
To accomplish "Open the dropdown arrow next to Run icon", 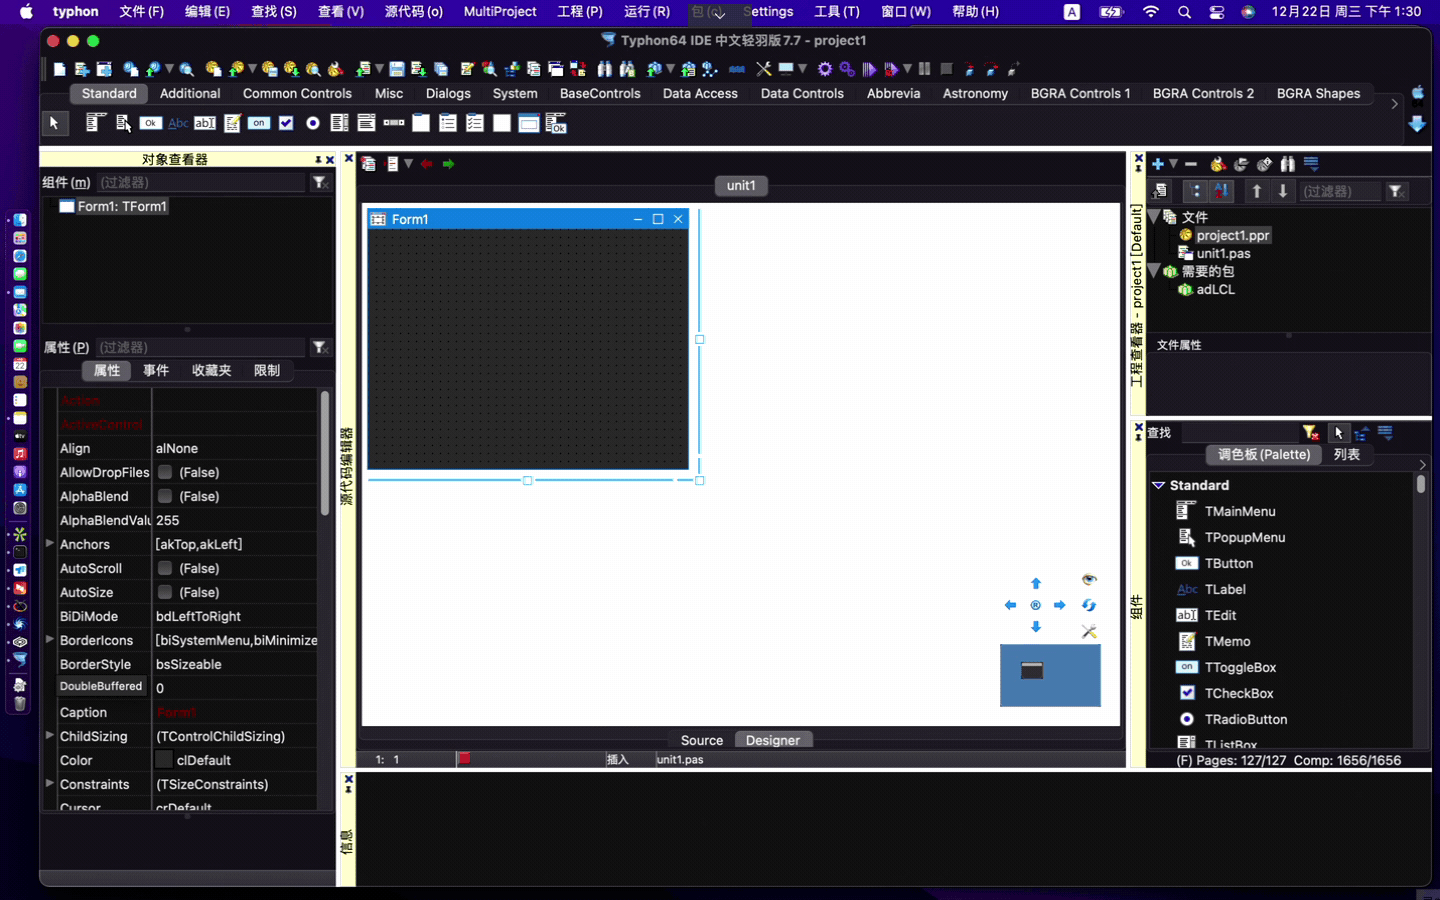I will (907, 69).
